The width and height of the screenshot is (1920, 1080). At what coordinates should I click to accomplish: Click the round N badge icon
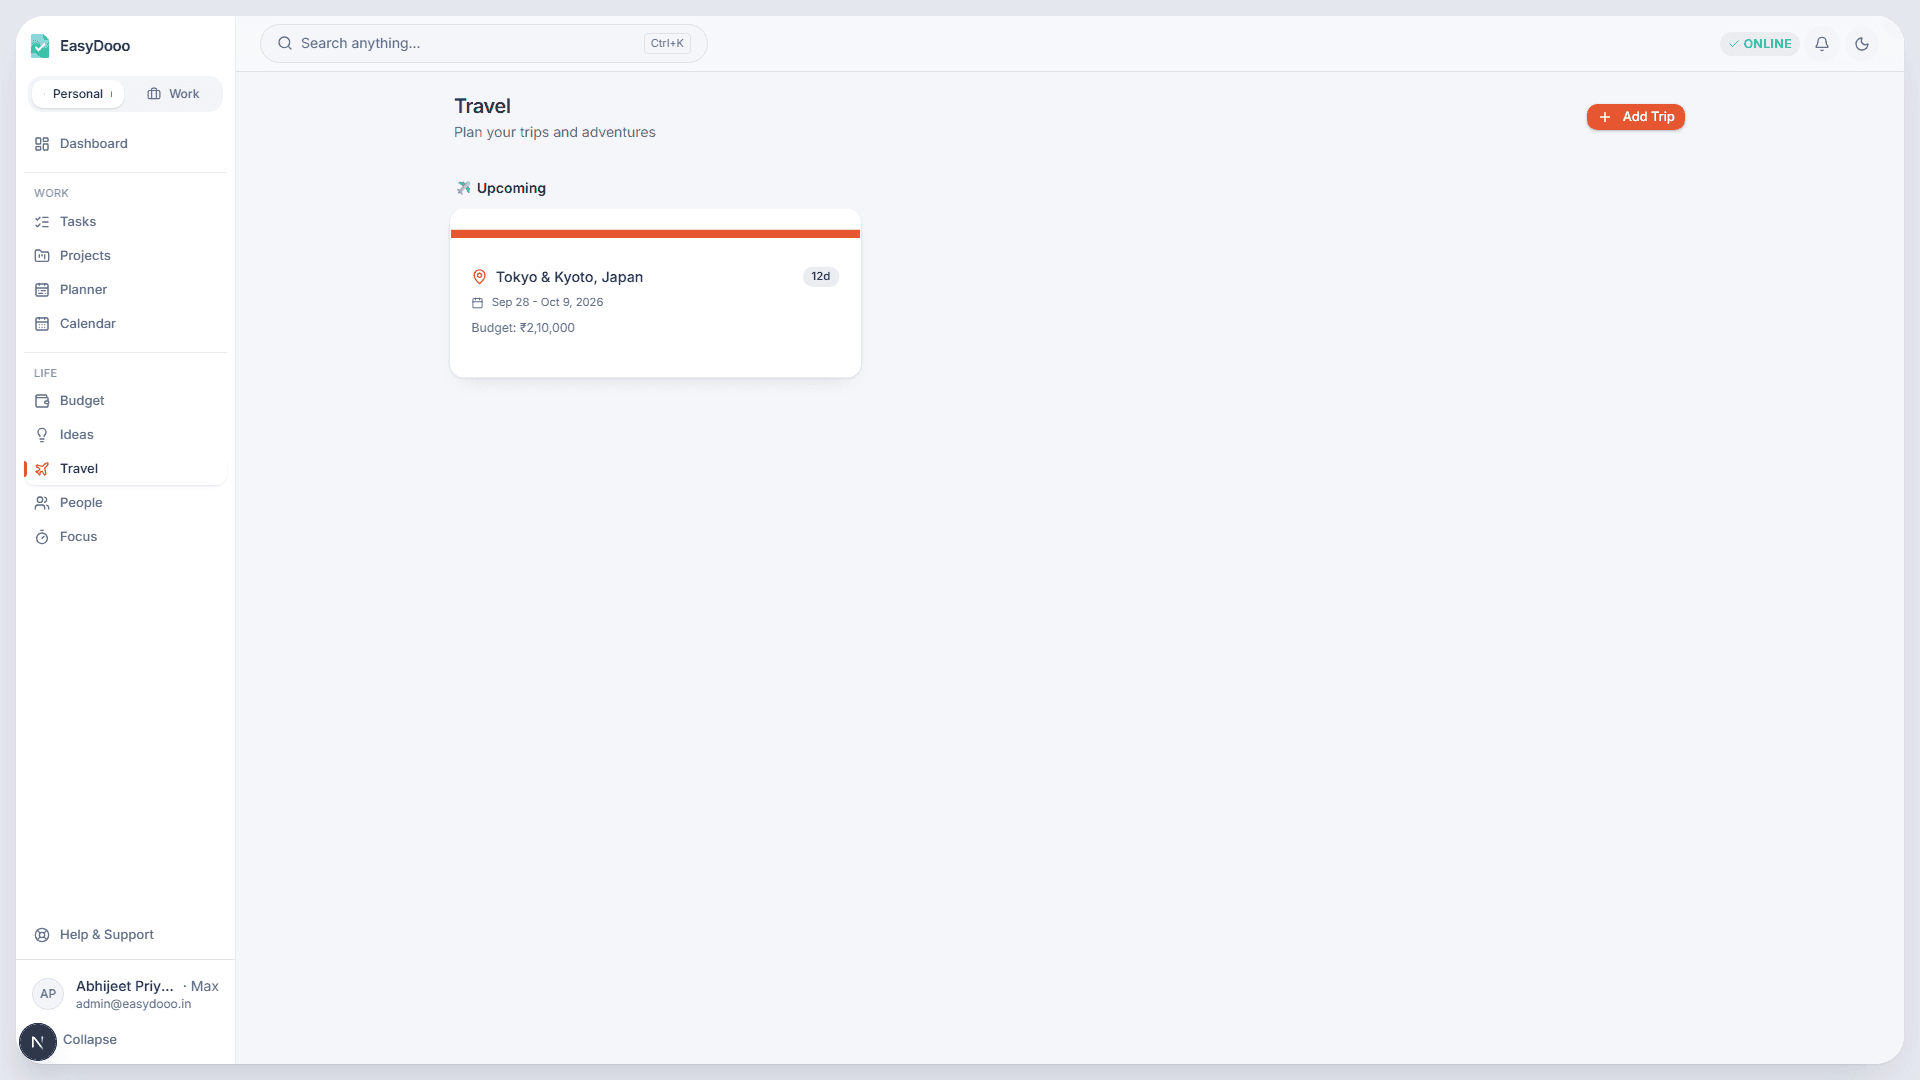pos(38,1042)
